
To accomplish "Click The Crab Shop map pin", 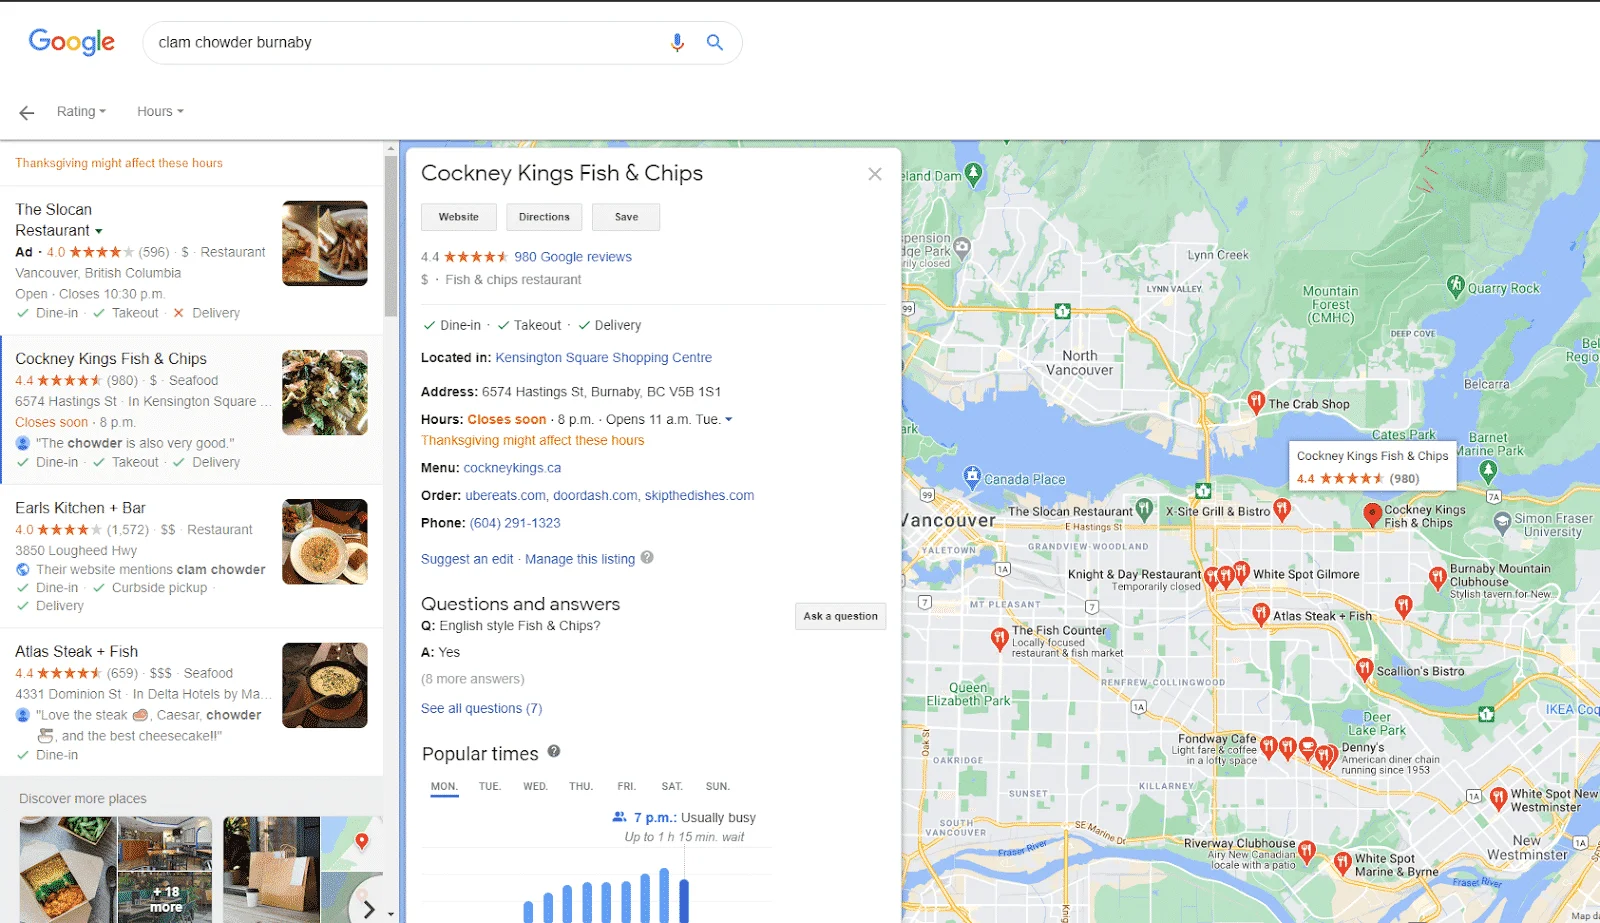I will [x=1256, y=402].
